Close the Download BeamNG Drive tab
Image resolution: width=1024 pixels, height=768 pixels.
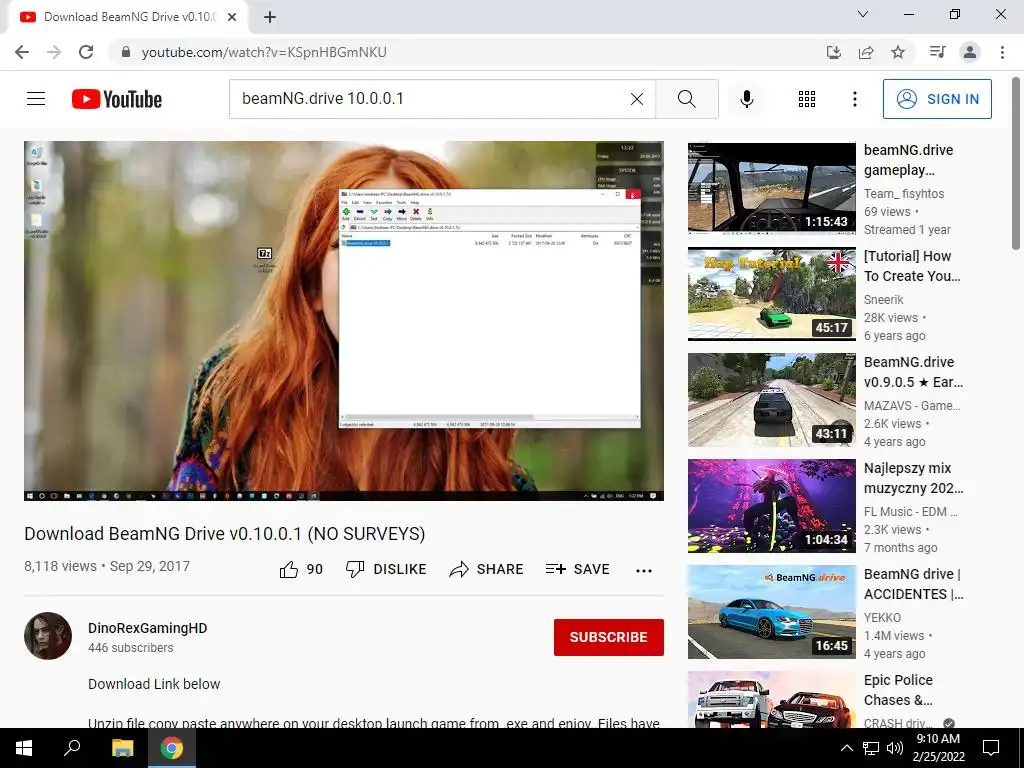point(232,17)
